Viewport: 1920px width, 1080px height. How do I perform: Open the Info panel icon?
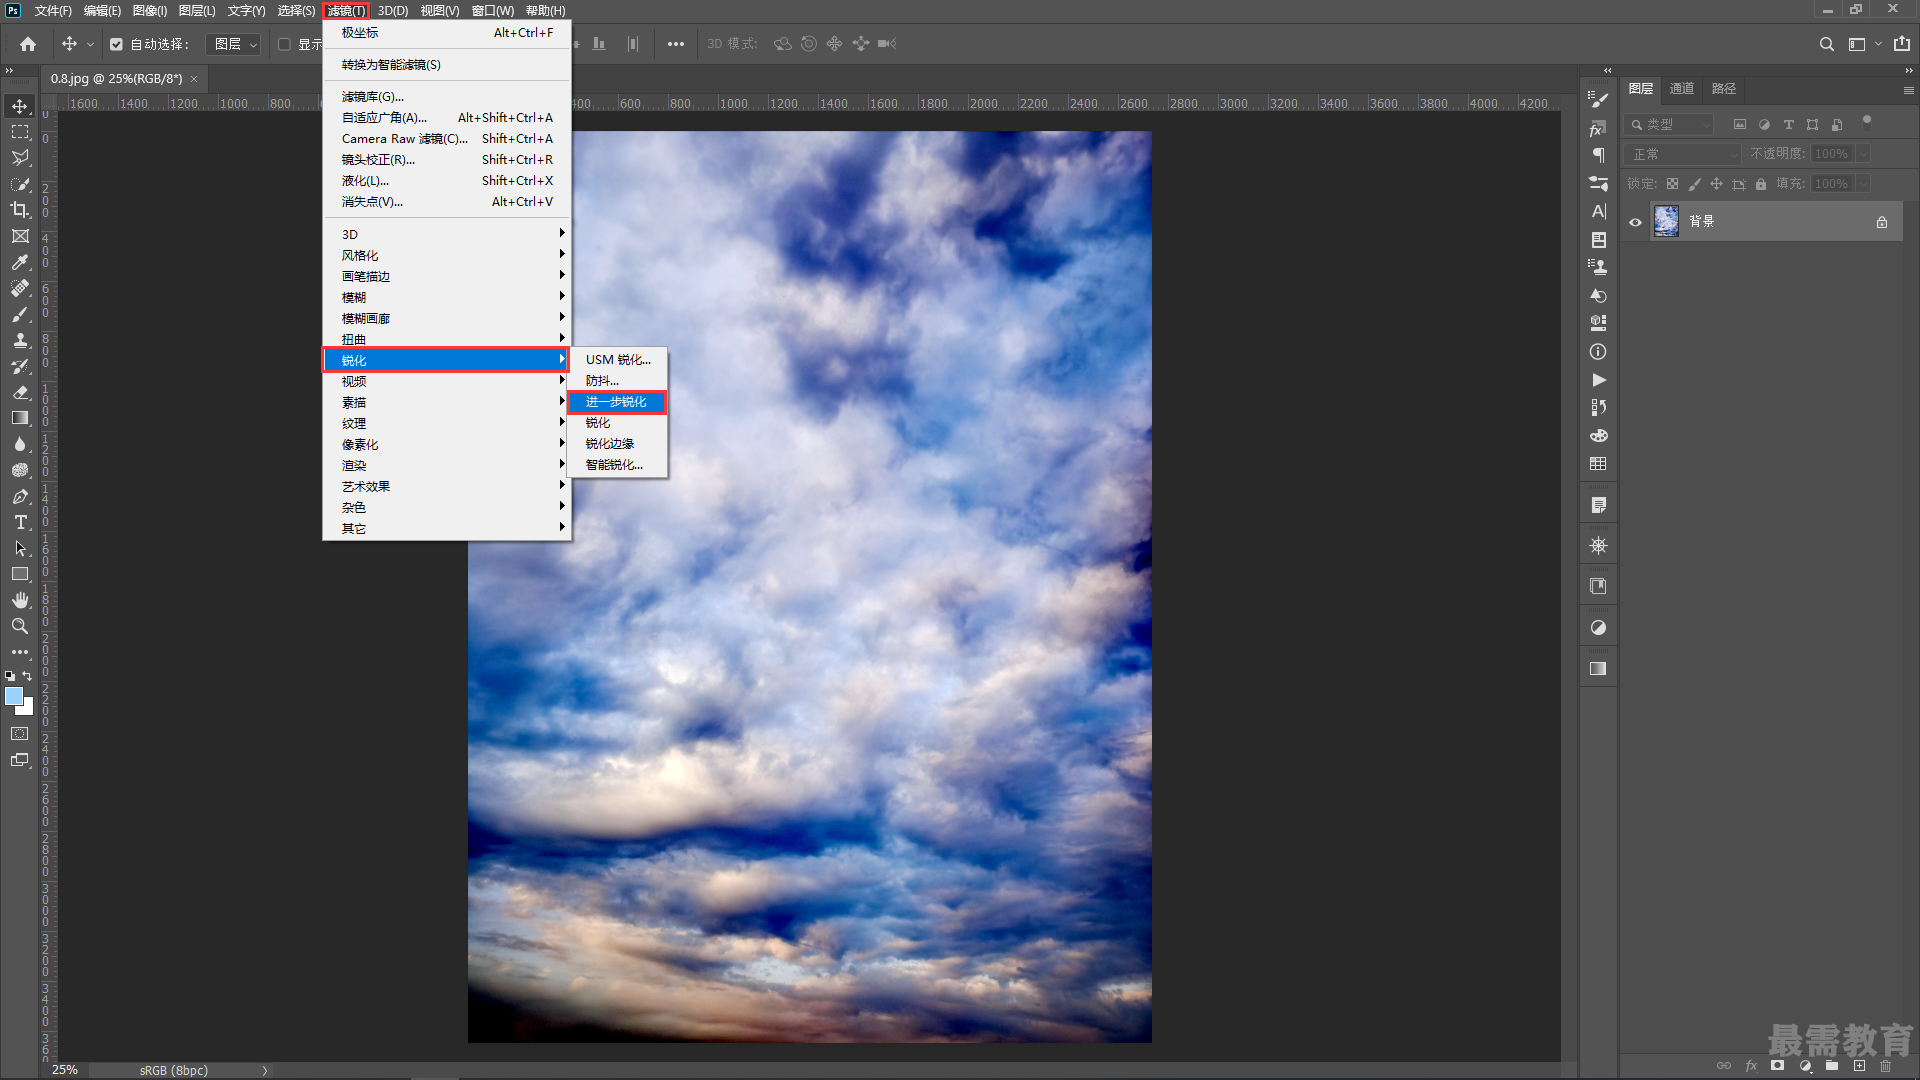click(x=1598, y=352)
